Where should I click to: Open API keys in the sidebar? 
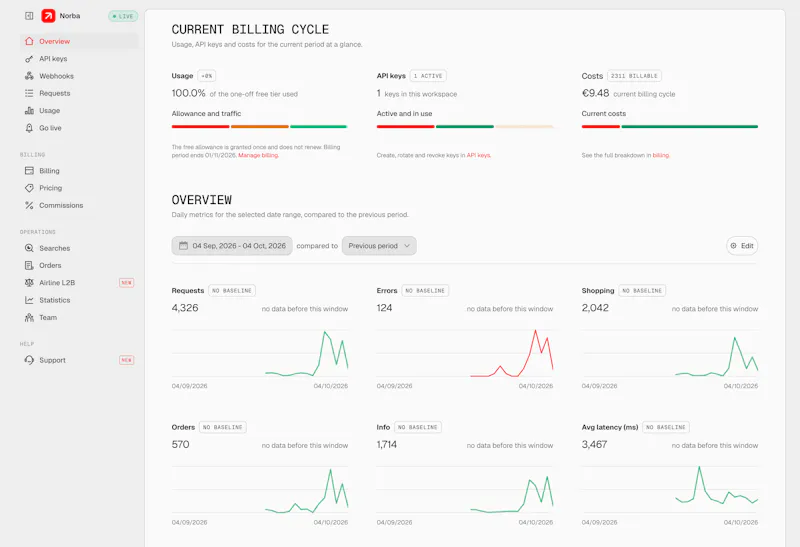point(79,59)
